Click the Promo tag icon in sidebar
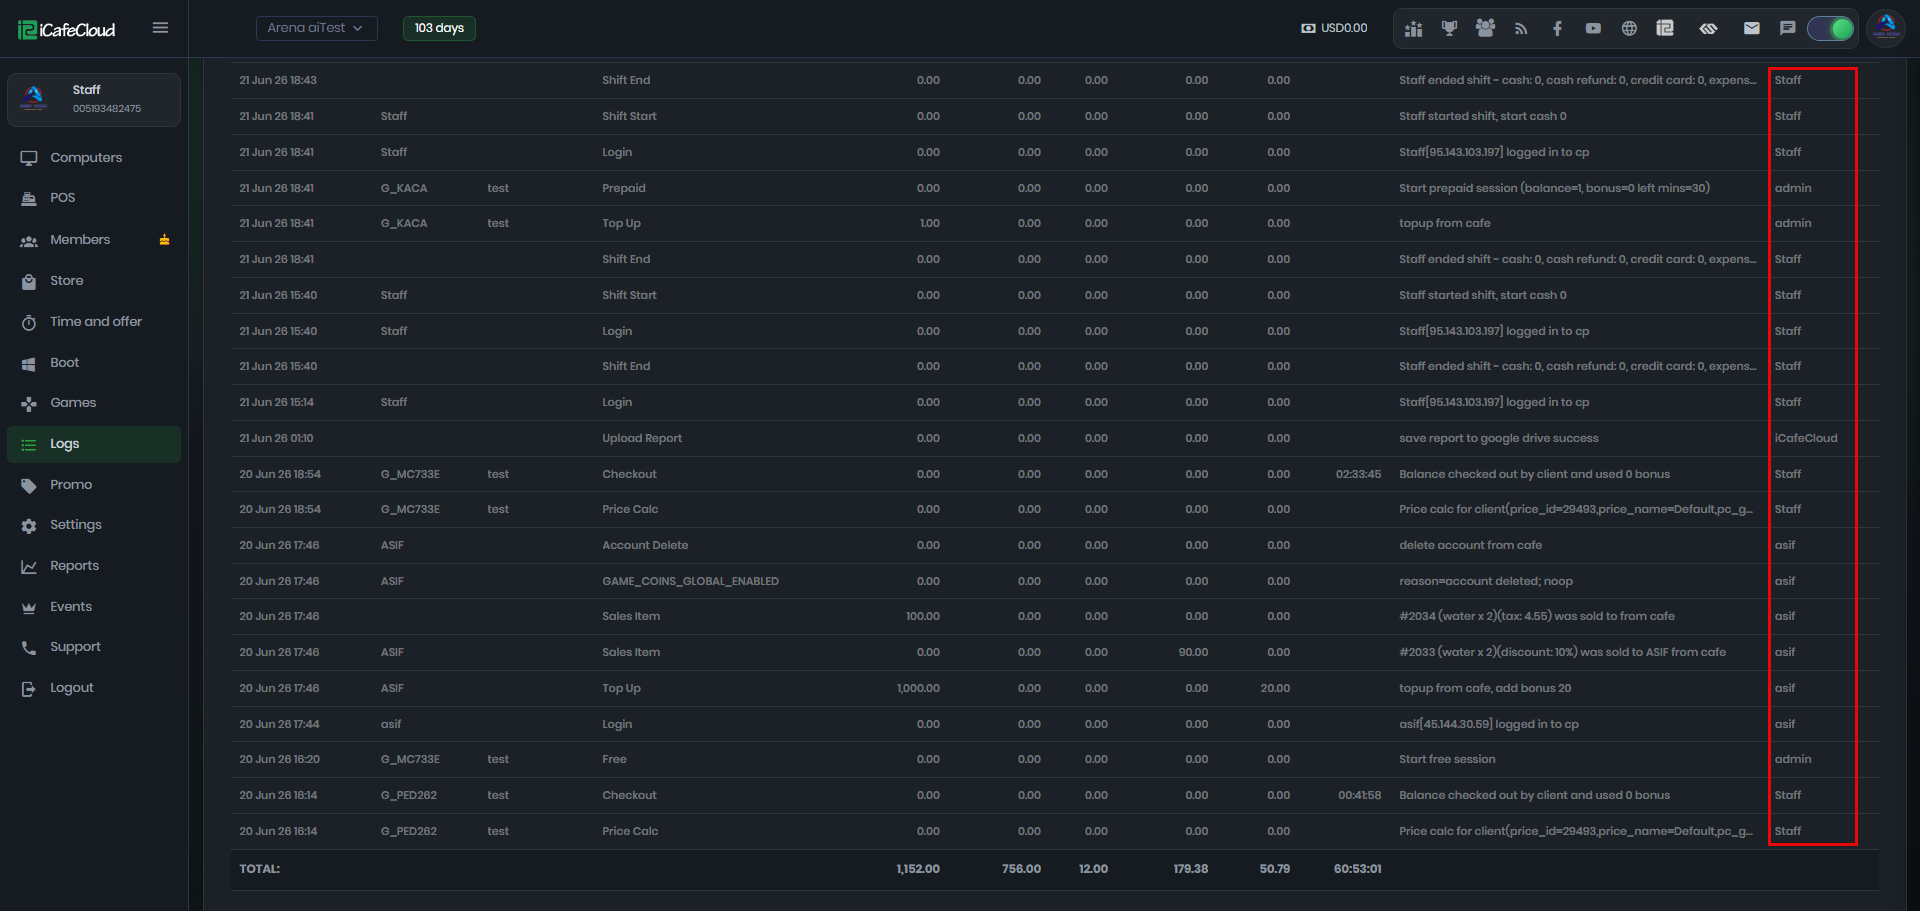This screenshot has width=1920, height=911. [x=29, y=485]
